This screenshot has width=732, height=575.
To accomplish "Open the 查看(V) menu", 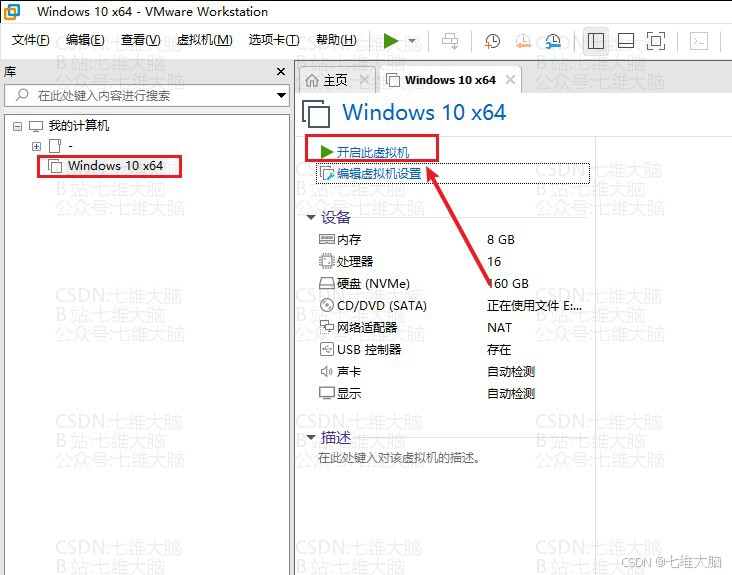I will 141,40.
